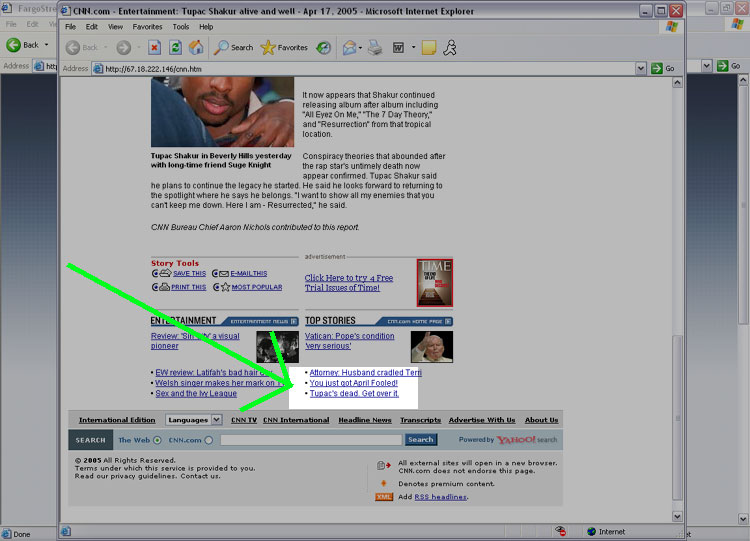Click the ENTERTAINMENT NEWS section button
This screenshot has width=750, height=541.
click(x=262, y=321)
